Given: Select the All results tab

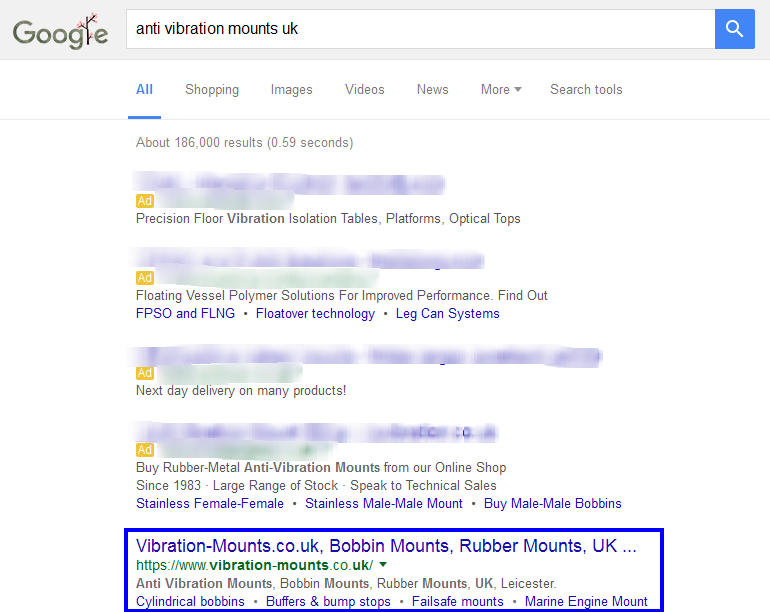Looking at the screenshot, I should pos(144,89).
